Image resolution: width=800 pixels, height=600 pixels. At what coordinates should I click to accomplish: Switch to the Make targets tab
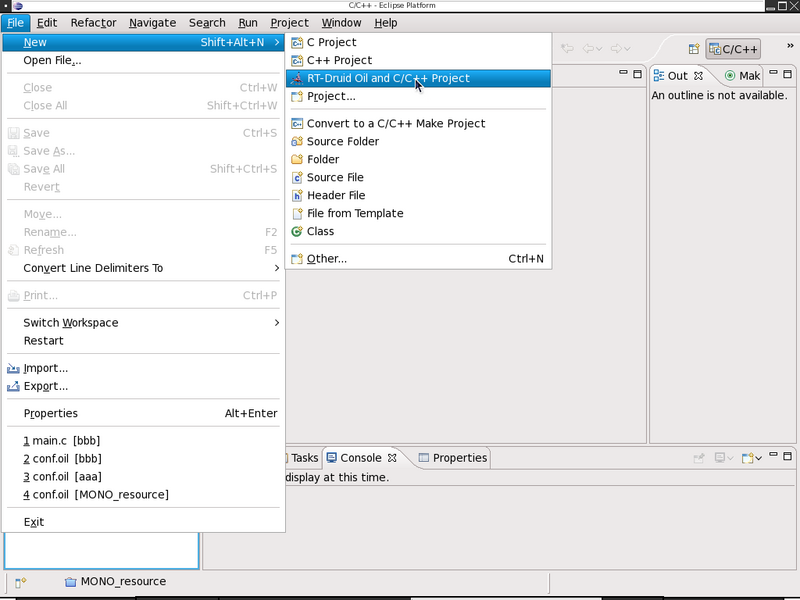point(742,76)
